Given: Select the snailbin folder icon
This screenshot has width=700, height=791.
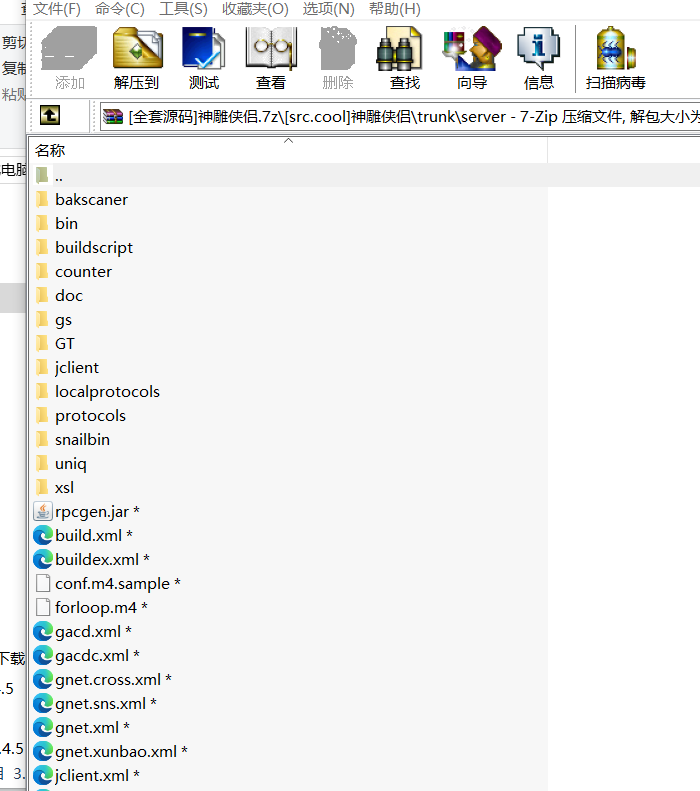Looking at the screenshot, I should point(42,439).
